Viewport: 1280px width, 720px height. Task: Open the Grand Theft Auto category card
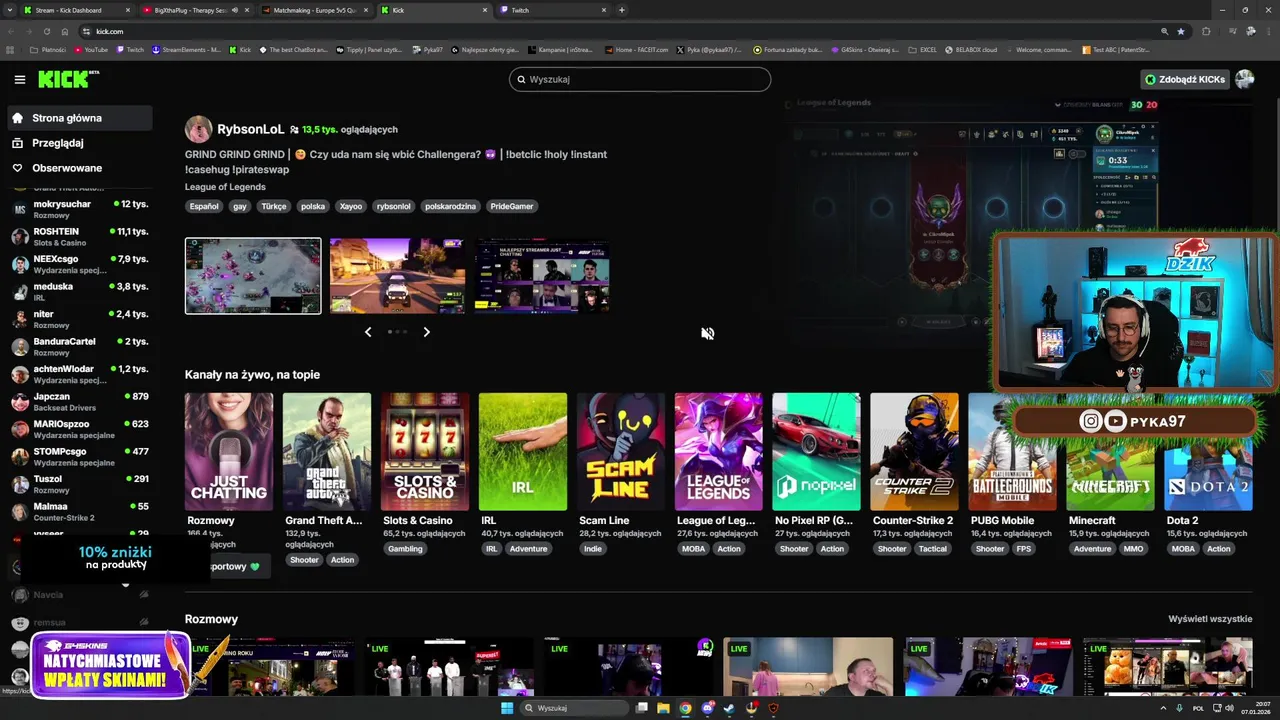coord(327,451)
